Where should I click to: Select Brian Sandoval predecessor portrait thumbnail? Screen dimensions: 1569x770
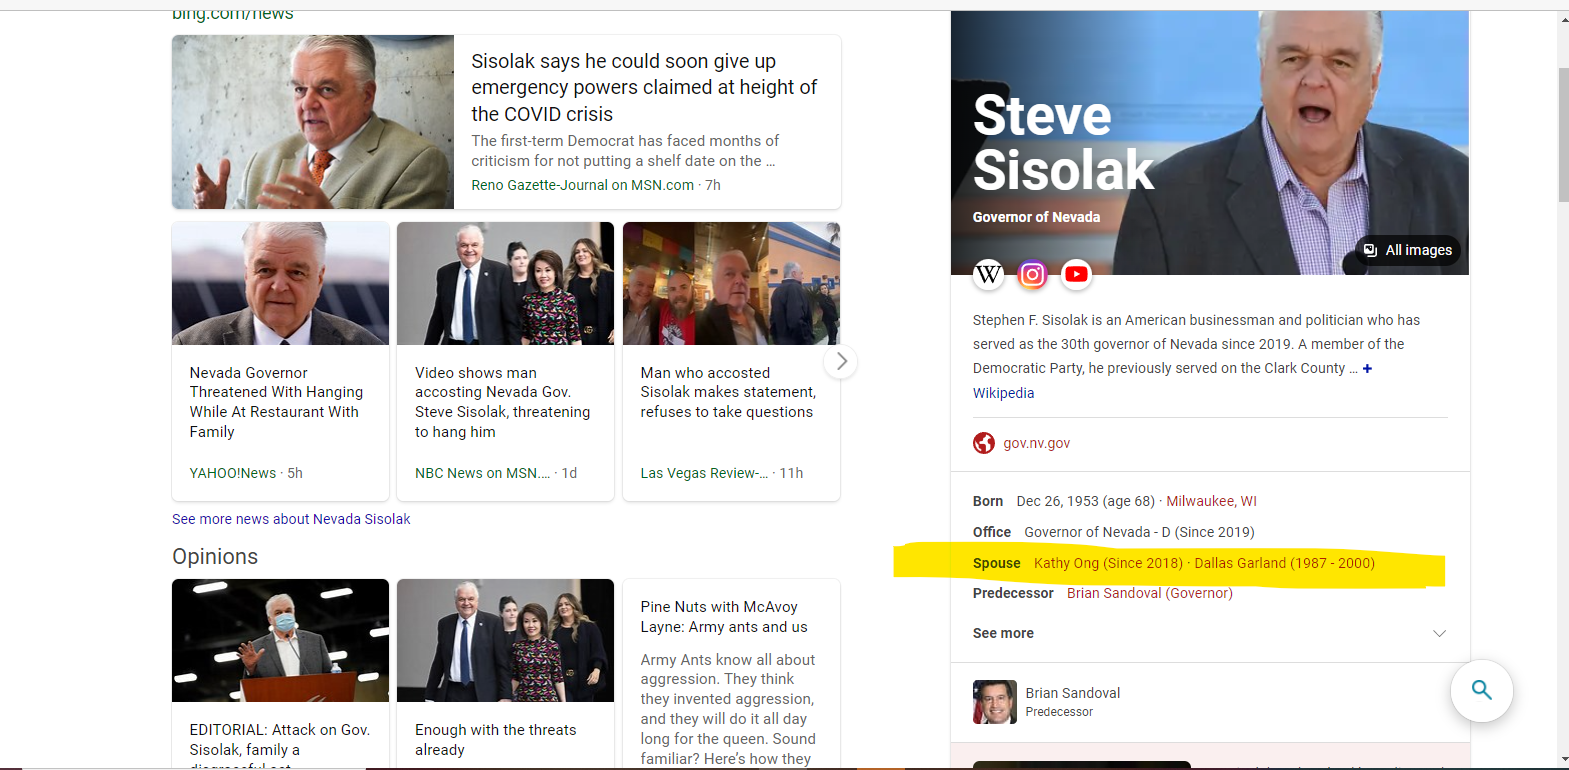click(994, 702)
